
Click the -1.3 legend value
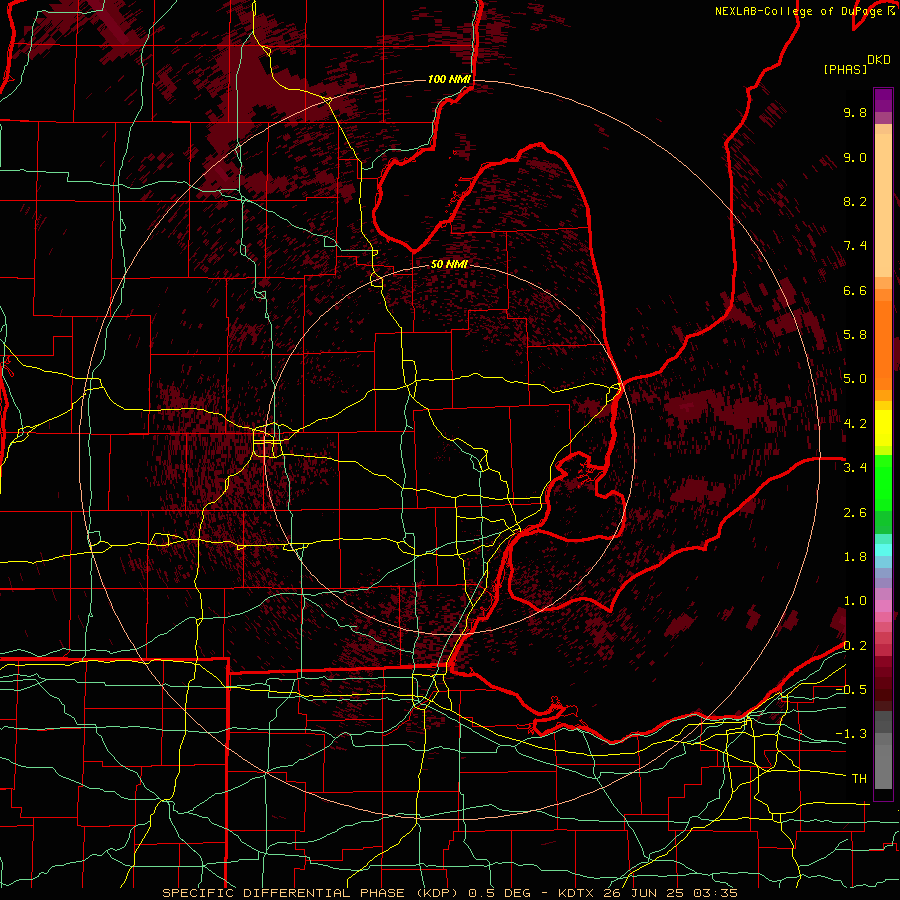(851, 734)
